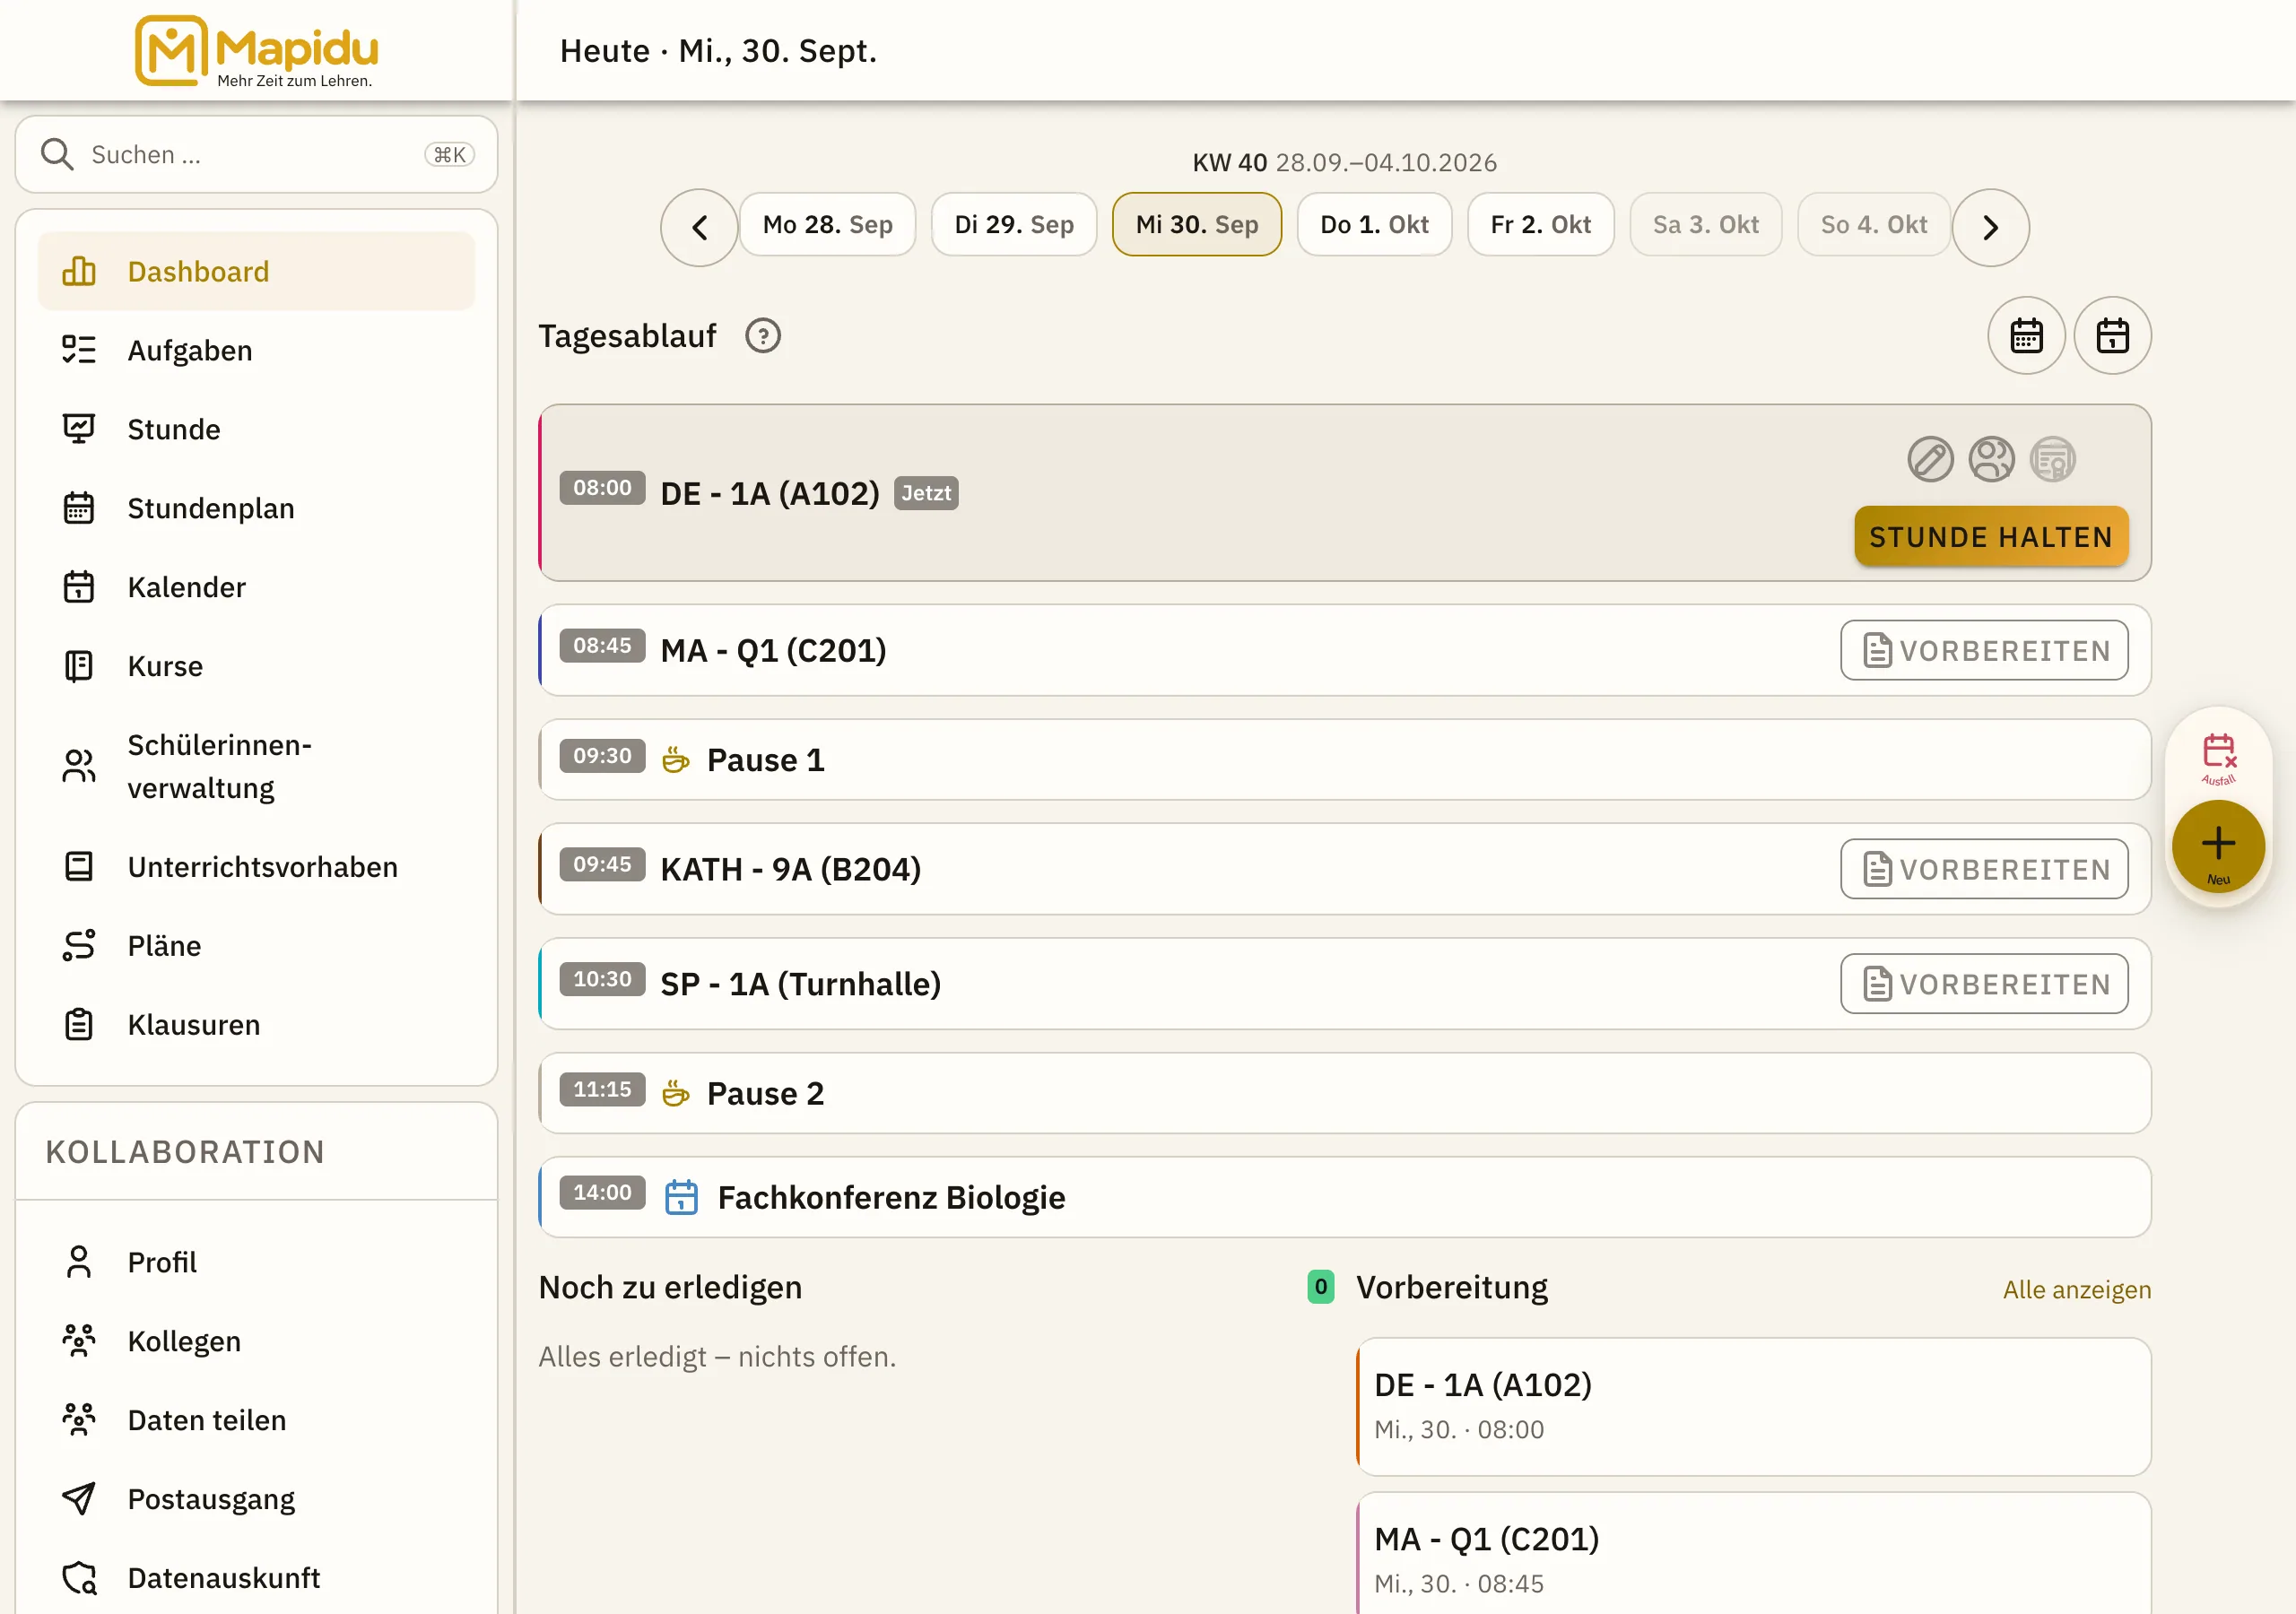This screenshot has height=1614, width=2296.
Task: Open Kollegen in the Kollaboration section
Action: pyautogui.click(x=256, y=1341)
